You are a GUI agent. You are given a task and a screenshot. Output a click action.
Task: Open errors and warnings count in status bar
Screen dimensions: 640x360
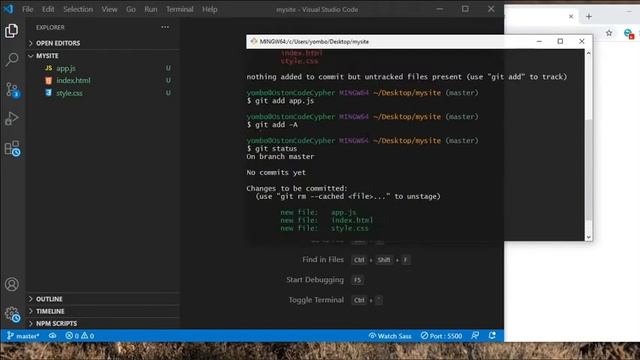pyautogui.click(x=80, y=336)
